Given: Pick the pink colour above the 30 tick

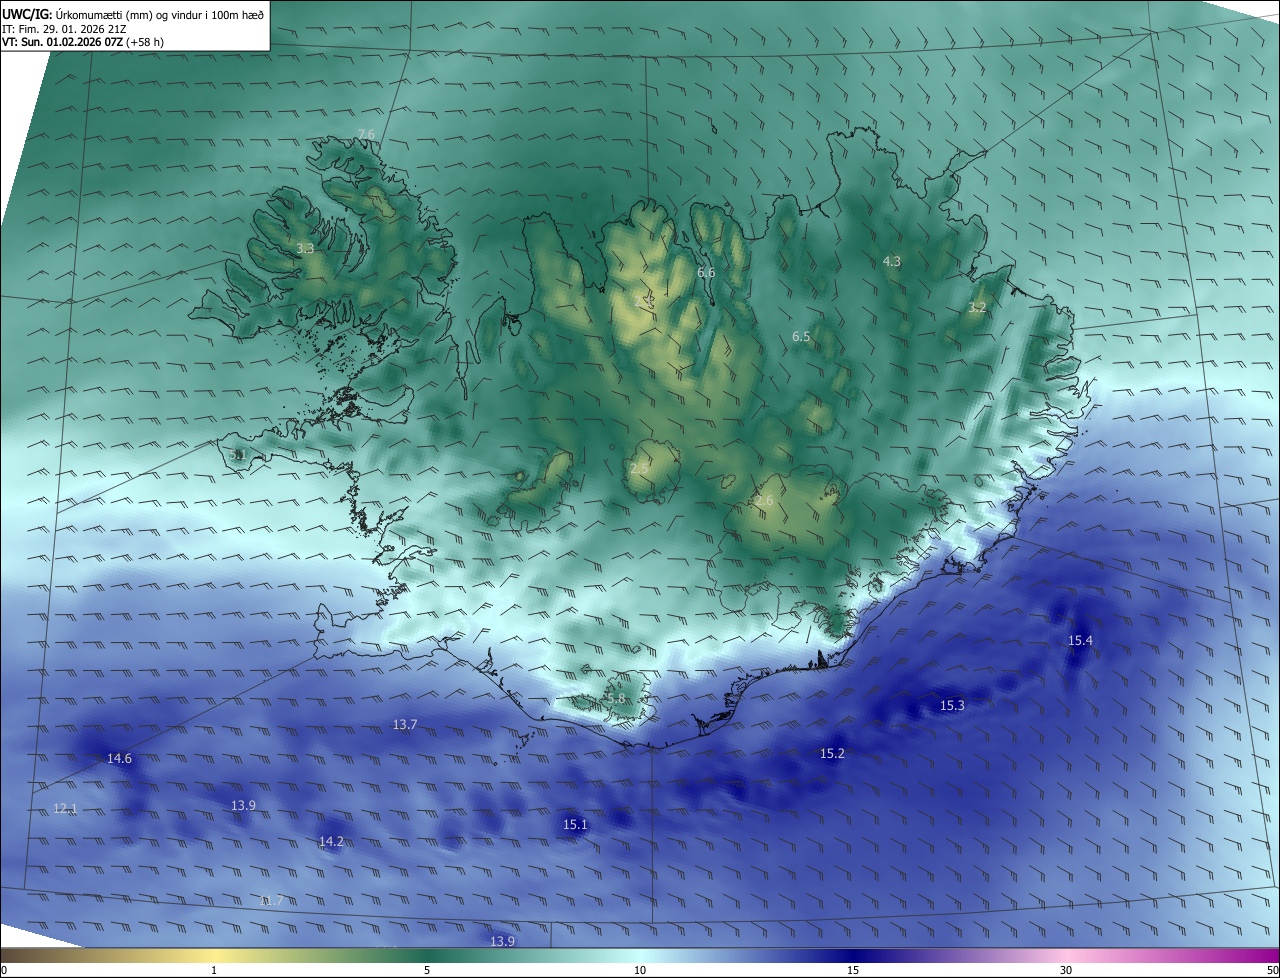Looking at the screenshot, I should point(1066,955).
